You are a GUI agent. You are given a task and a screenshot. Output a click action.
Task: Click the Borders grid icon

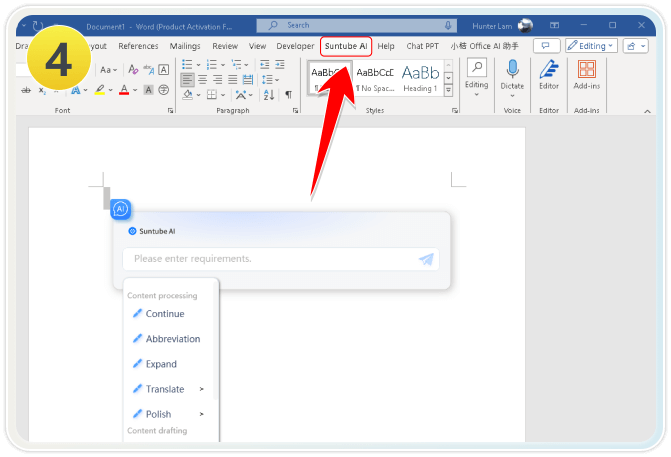click(x=212, y=95)
